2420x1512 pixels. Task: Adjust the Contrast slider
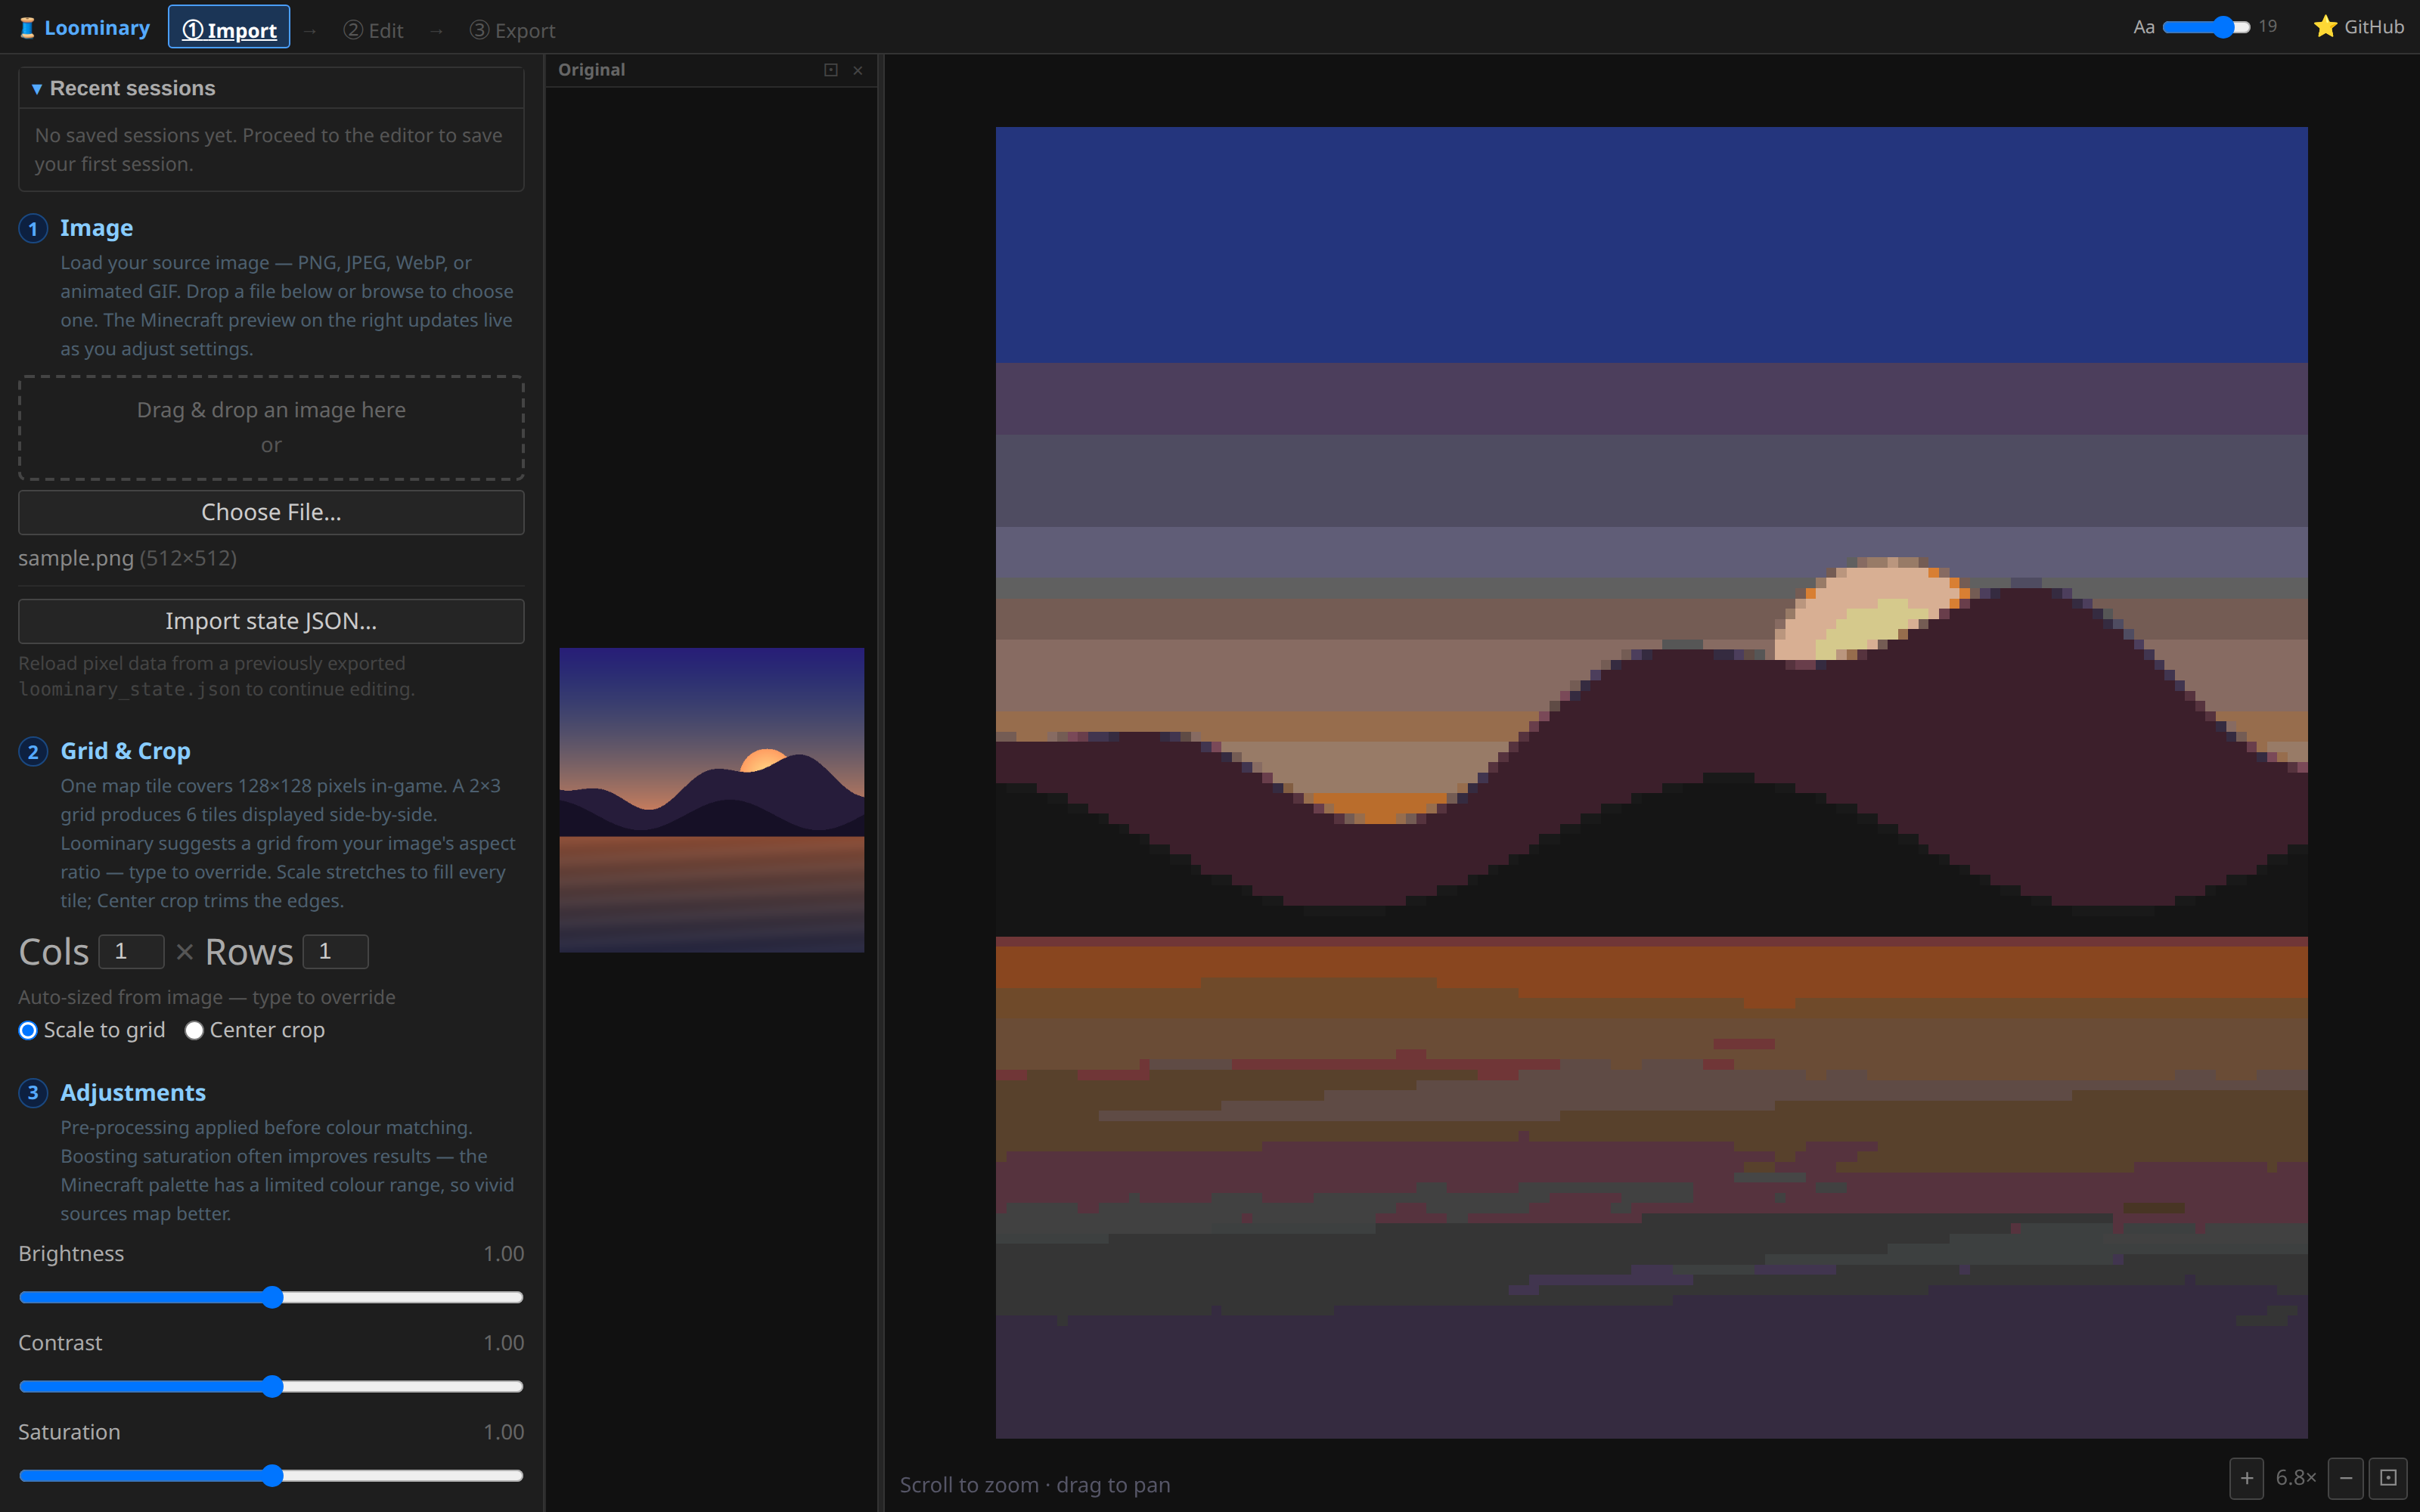click(x=271, y=1386)
